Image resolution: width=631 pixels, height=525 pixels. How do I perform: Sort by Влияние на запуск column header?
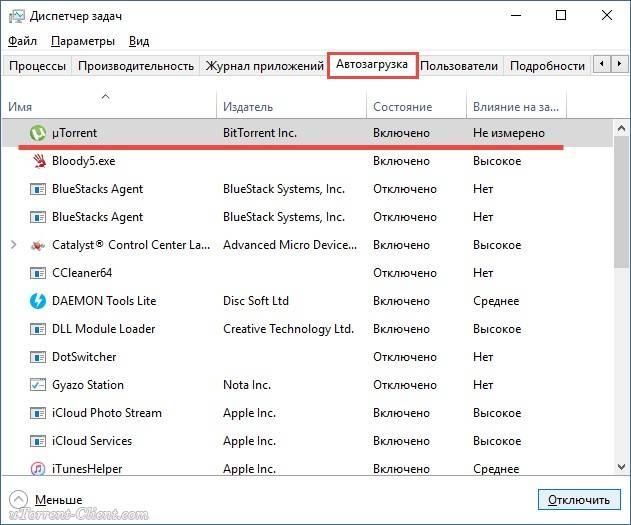click(516, 105)
